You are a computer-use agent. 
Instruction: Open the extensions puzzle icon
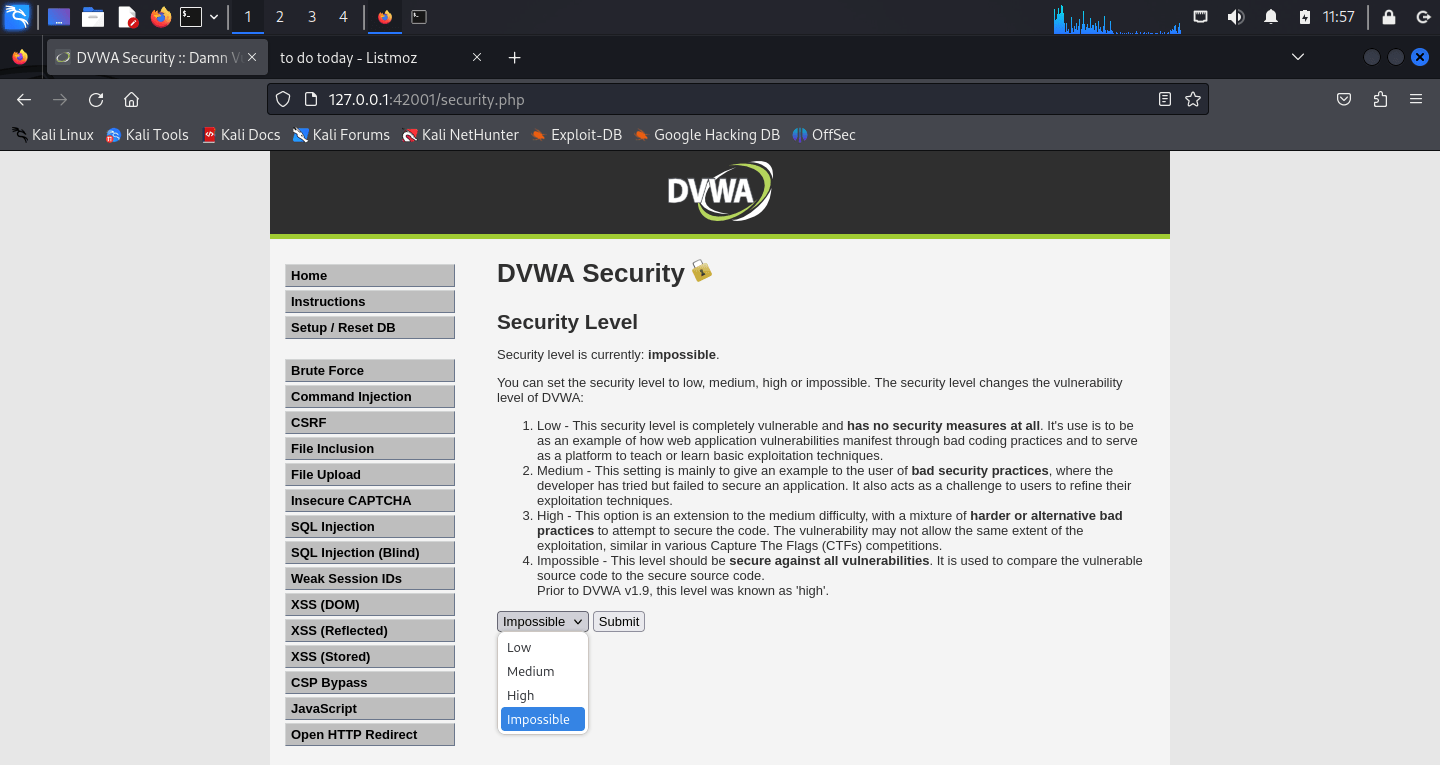pos(1380,99)
